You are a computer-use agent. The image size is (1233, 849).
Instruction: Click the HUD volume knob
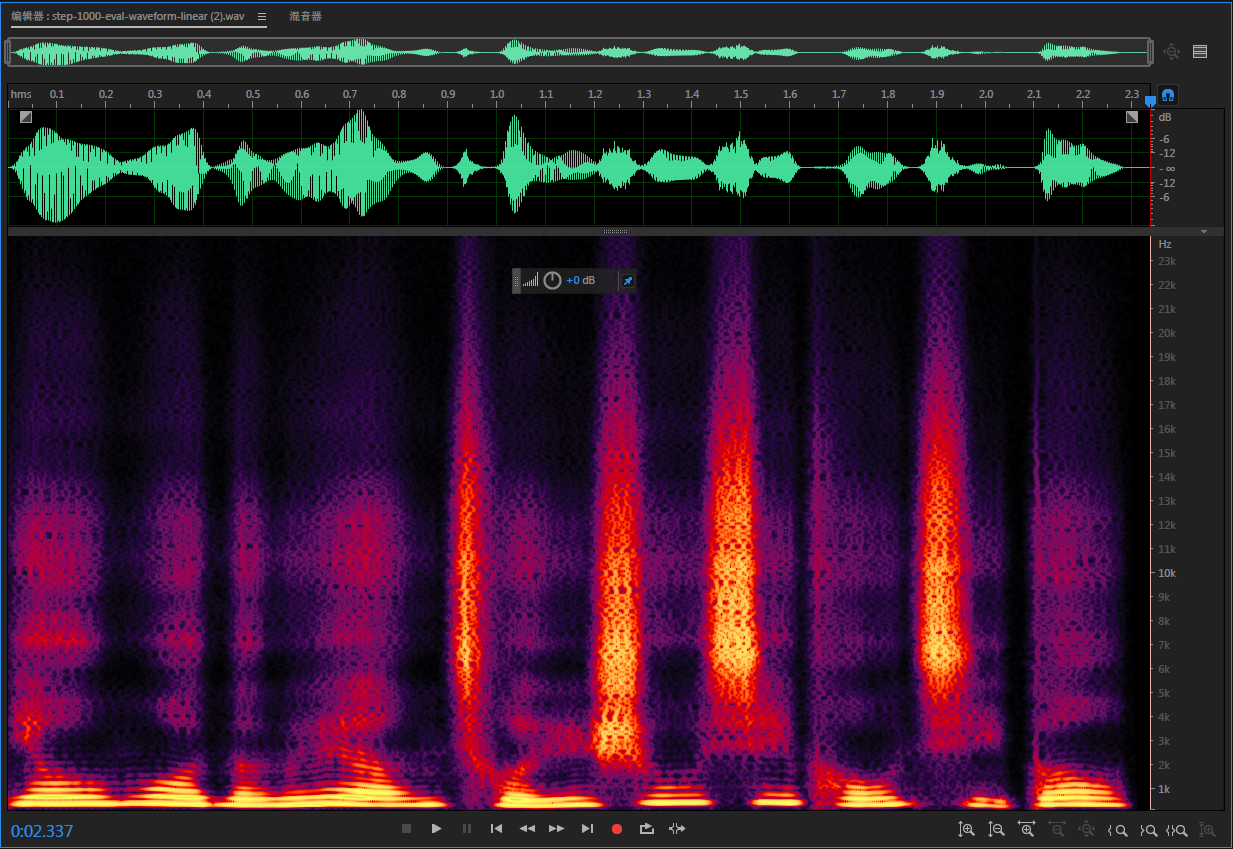552,281
